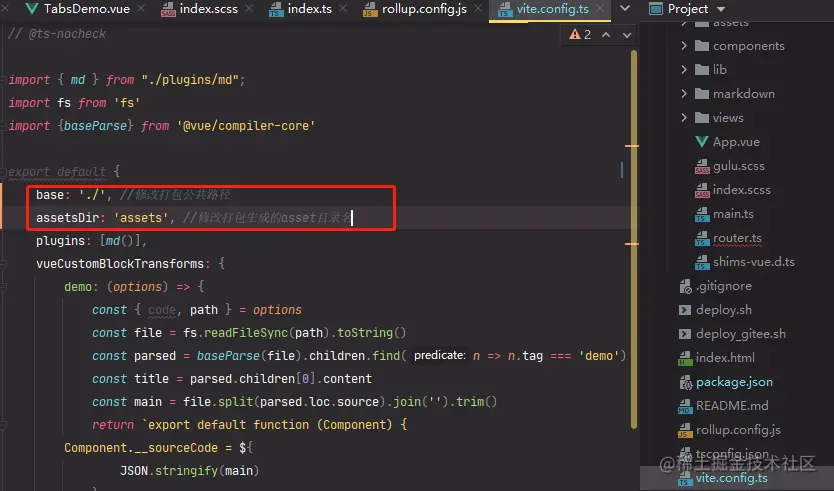This screenshot has height=491, width=834.
Task: Click the TS icon of router.ts
Action: [x=702, y=238]
